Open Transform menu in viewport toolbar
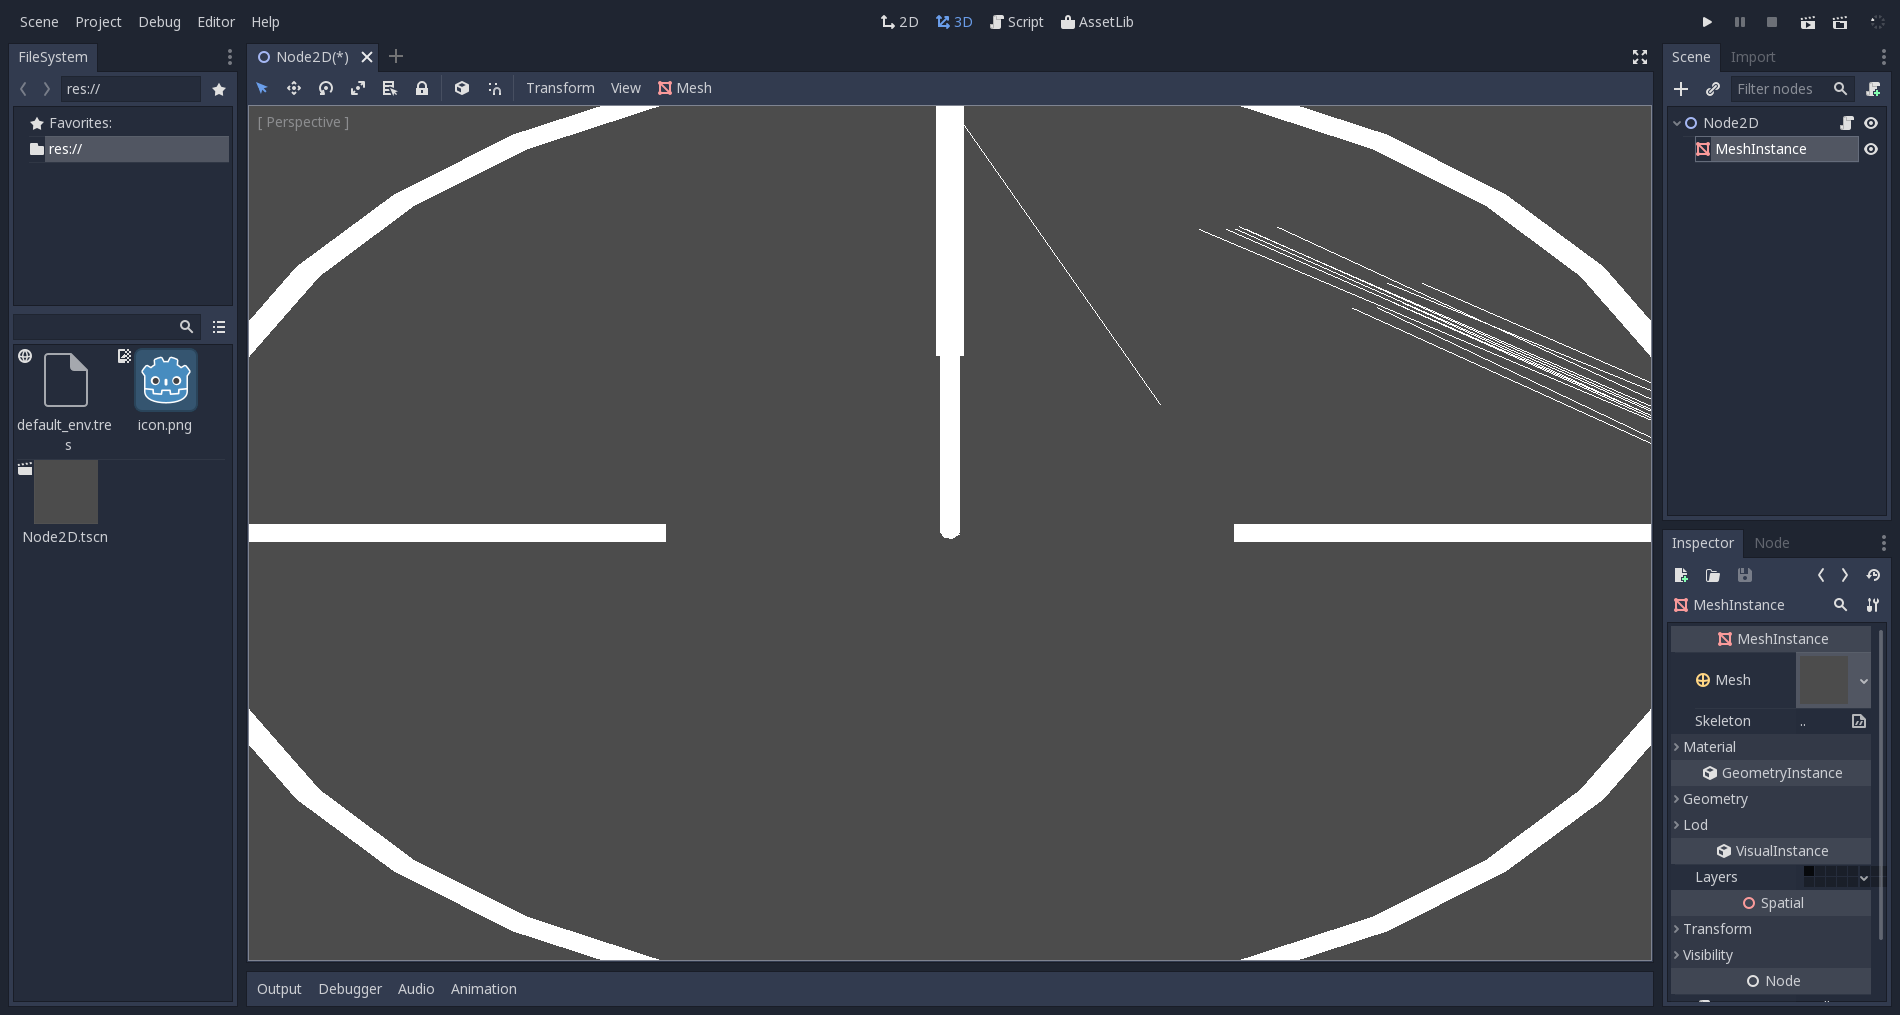Viewport: 1900px width, 1015px height. [x=560, y=88]
